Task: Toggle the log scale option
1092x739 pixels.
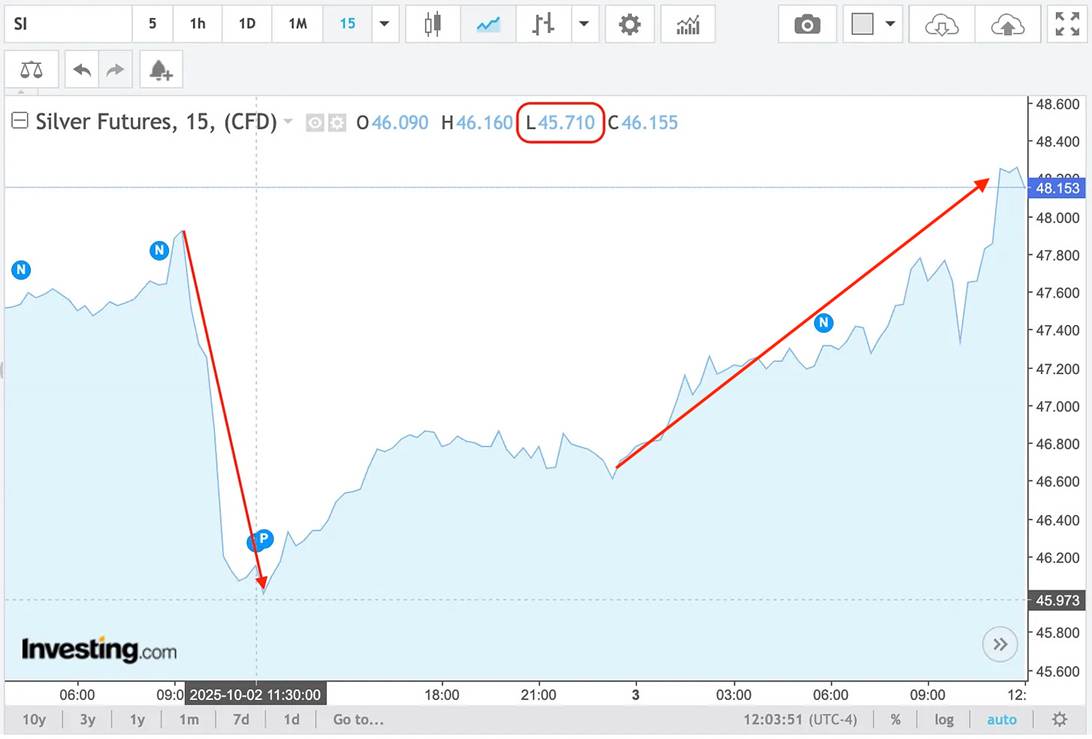Action: click(x=944, y=719)
